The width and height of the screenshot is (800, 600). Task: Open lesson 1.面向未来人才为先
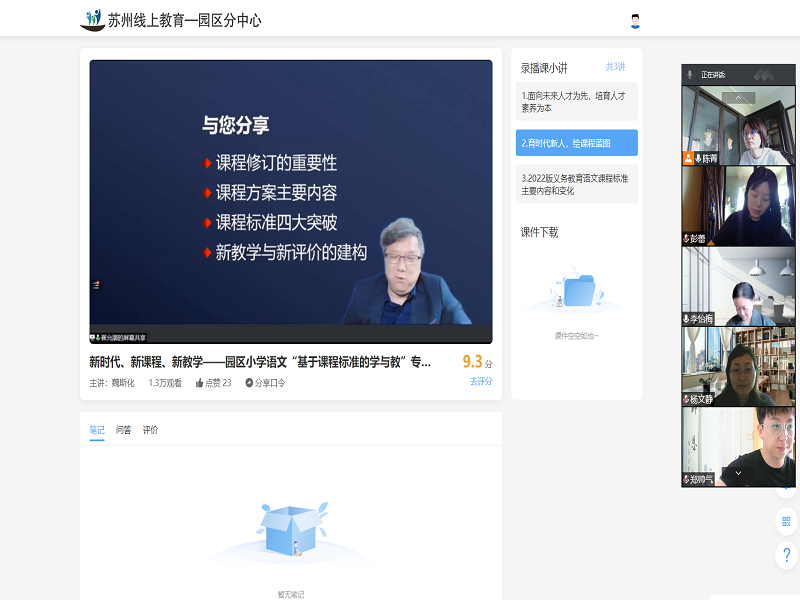[x=577, y=102]
